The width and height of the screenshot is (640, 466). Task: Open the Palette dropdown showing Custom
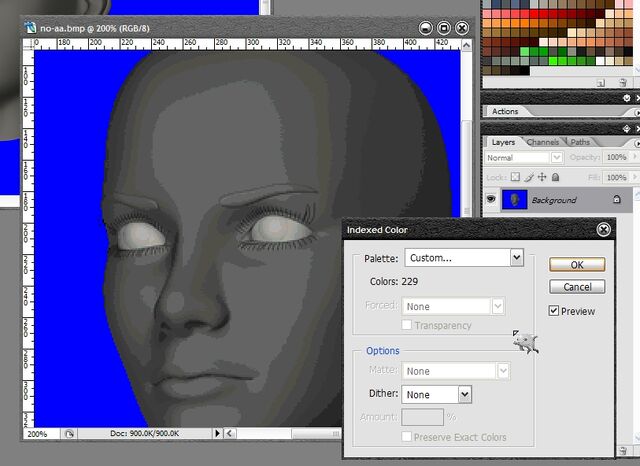[x=464, y=258]
